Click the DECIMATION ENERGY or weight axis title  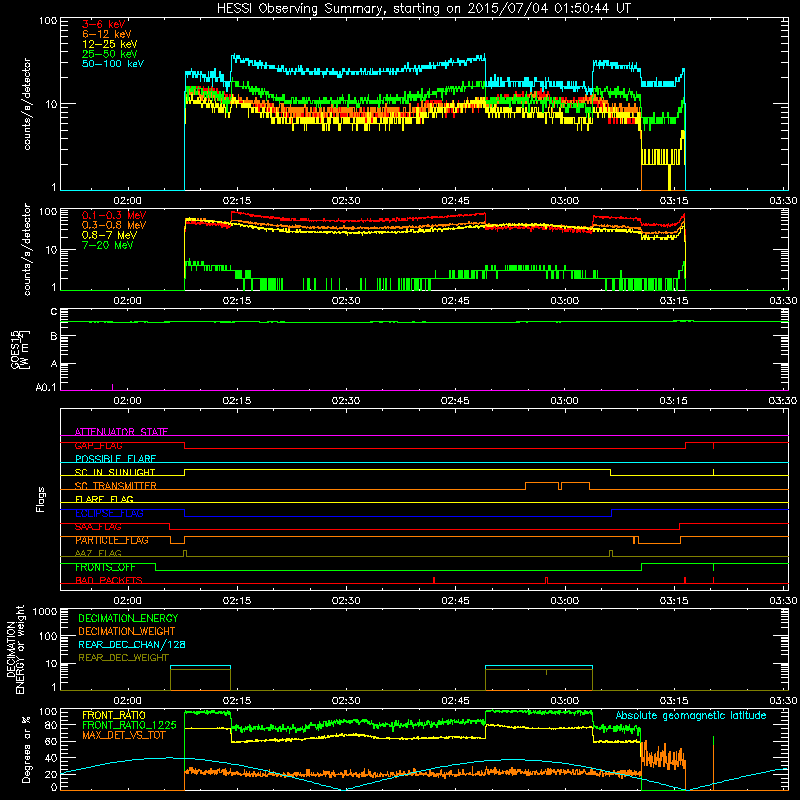point(15,649)
